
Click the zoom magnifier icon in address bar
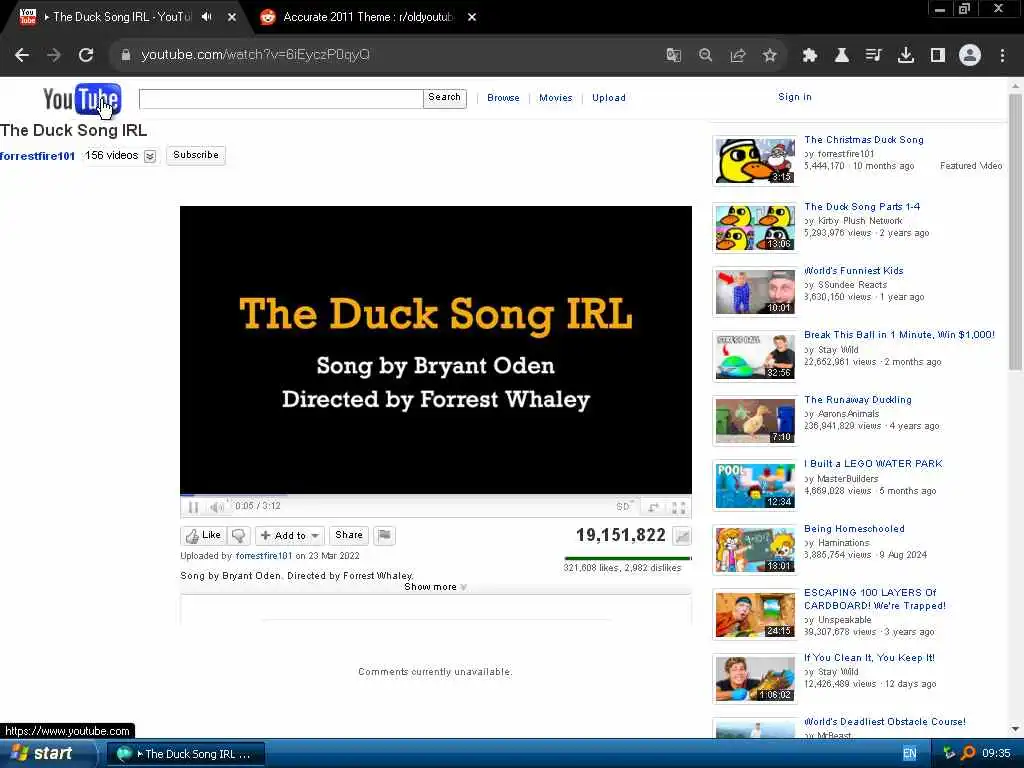point(705,55)
